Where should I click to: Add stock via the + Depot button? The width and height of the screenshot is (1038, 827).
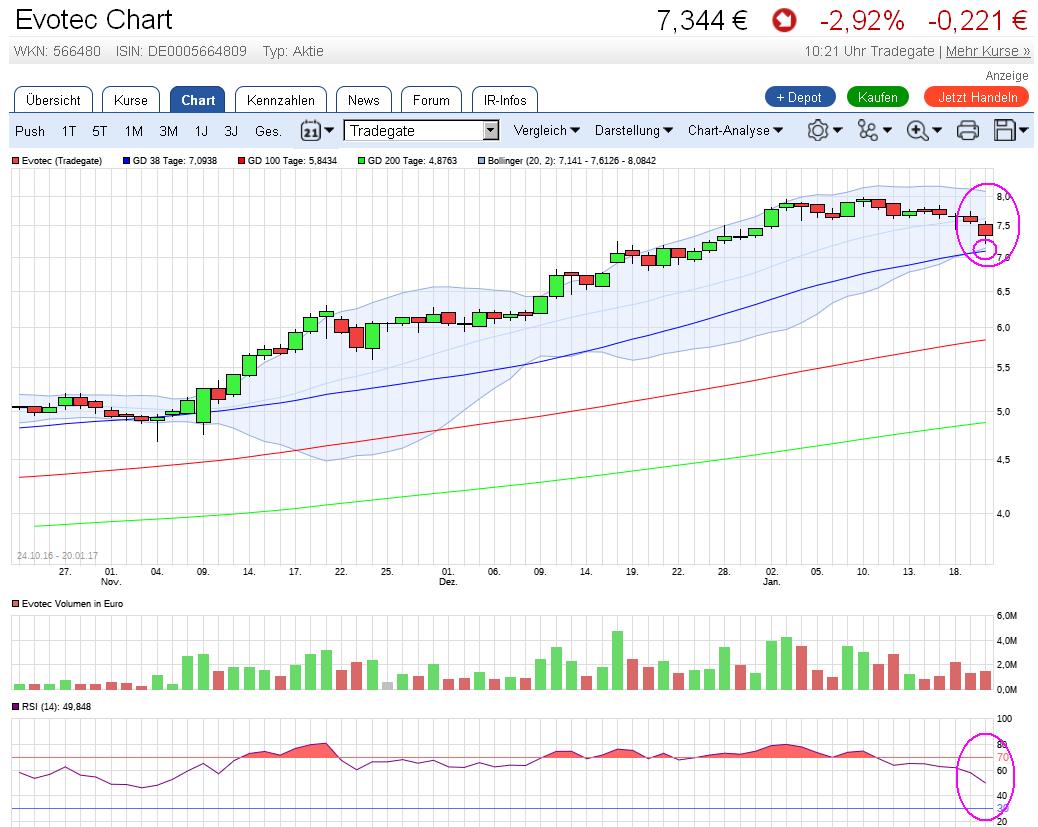tap(800, 97)
